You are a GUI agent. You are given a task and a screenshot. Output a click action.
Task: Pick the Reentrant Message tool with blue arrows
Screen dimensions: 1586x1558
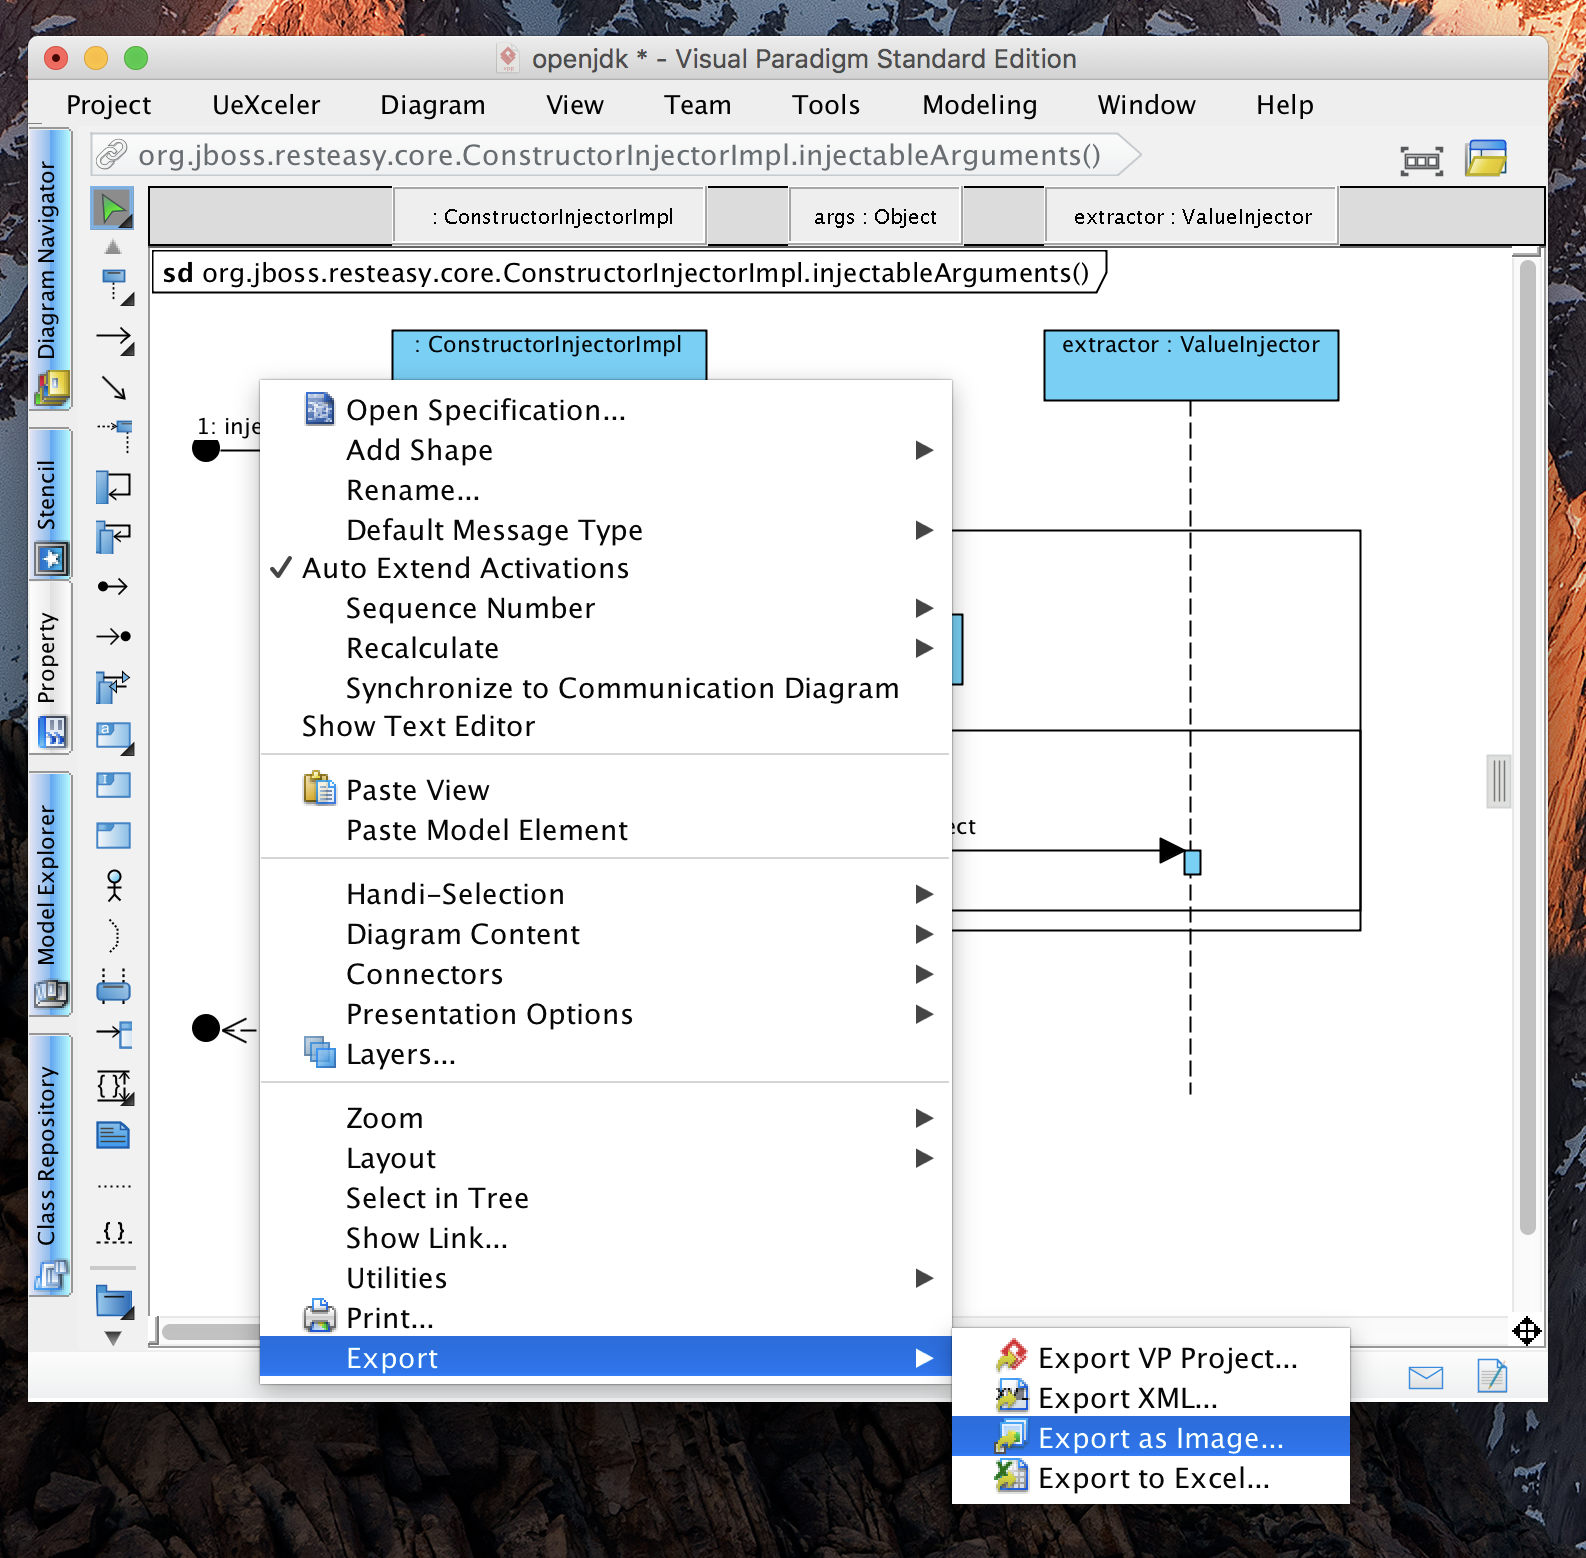(113, 686)
